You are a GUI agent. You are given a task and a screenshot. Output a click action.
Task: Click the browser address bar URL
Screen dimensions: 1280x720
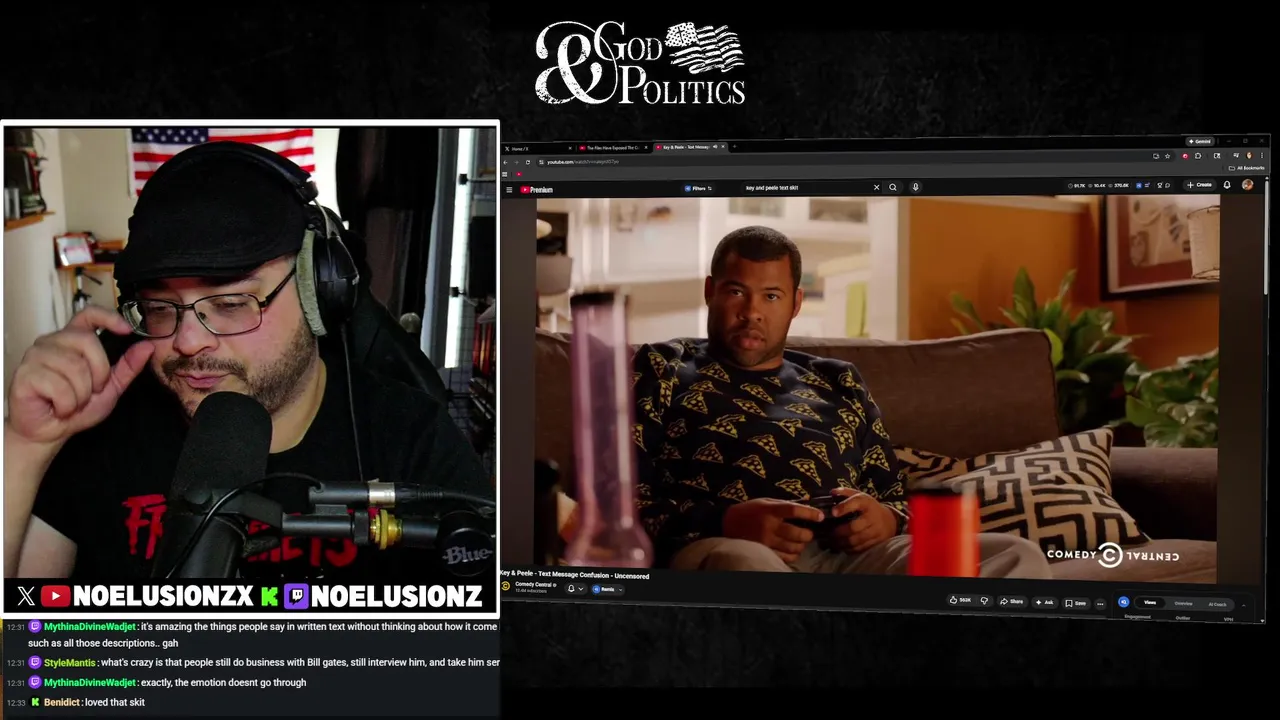click(583, 162)
